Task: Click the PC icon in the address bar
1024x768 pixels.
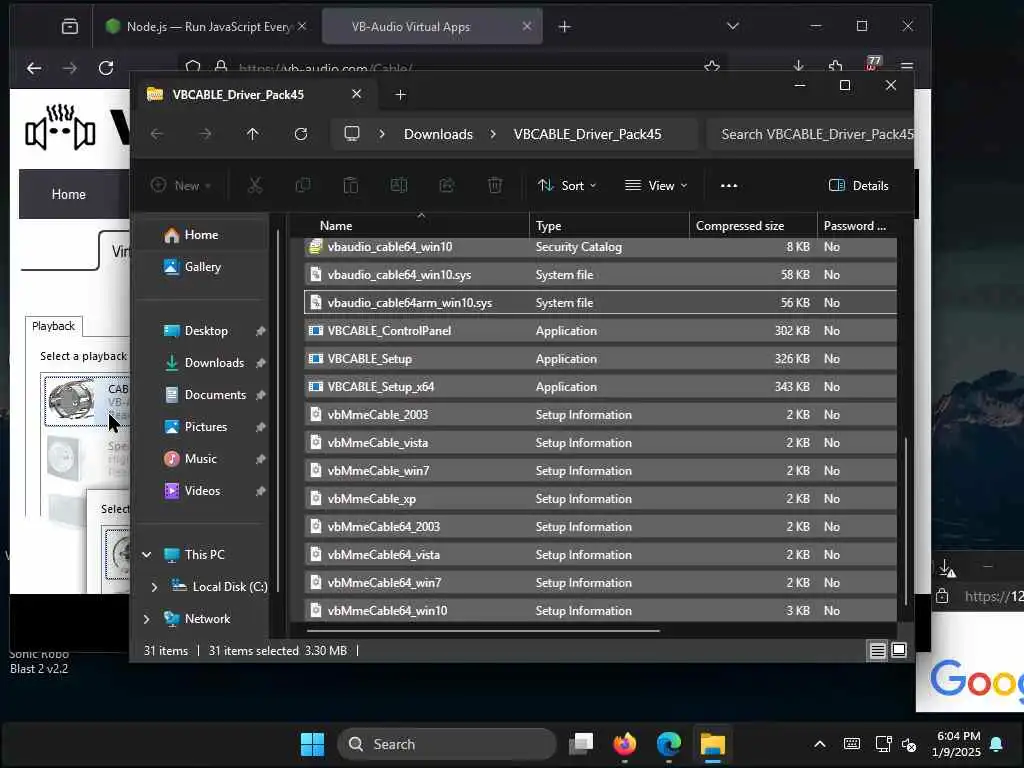Action: click(x=352, y=134)
